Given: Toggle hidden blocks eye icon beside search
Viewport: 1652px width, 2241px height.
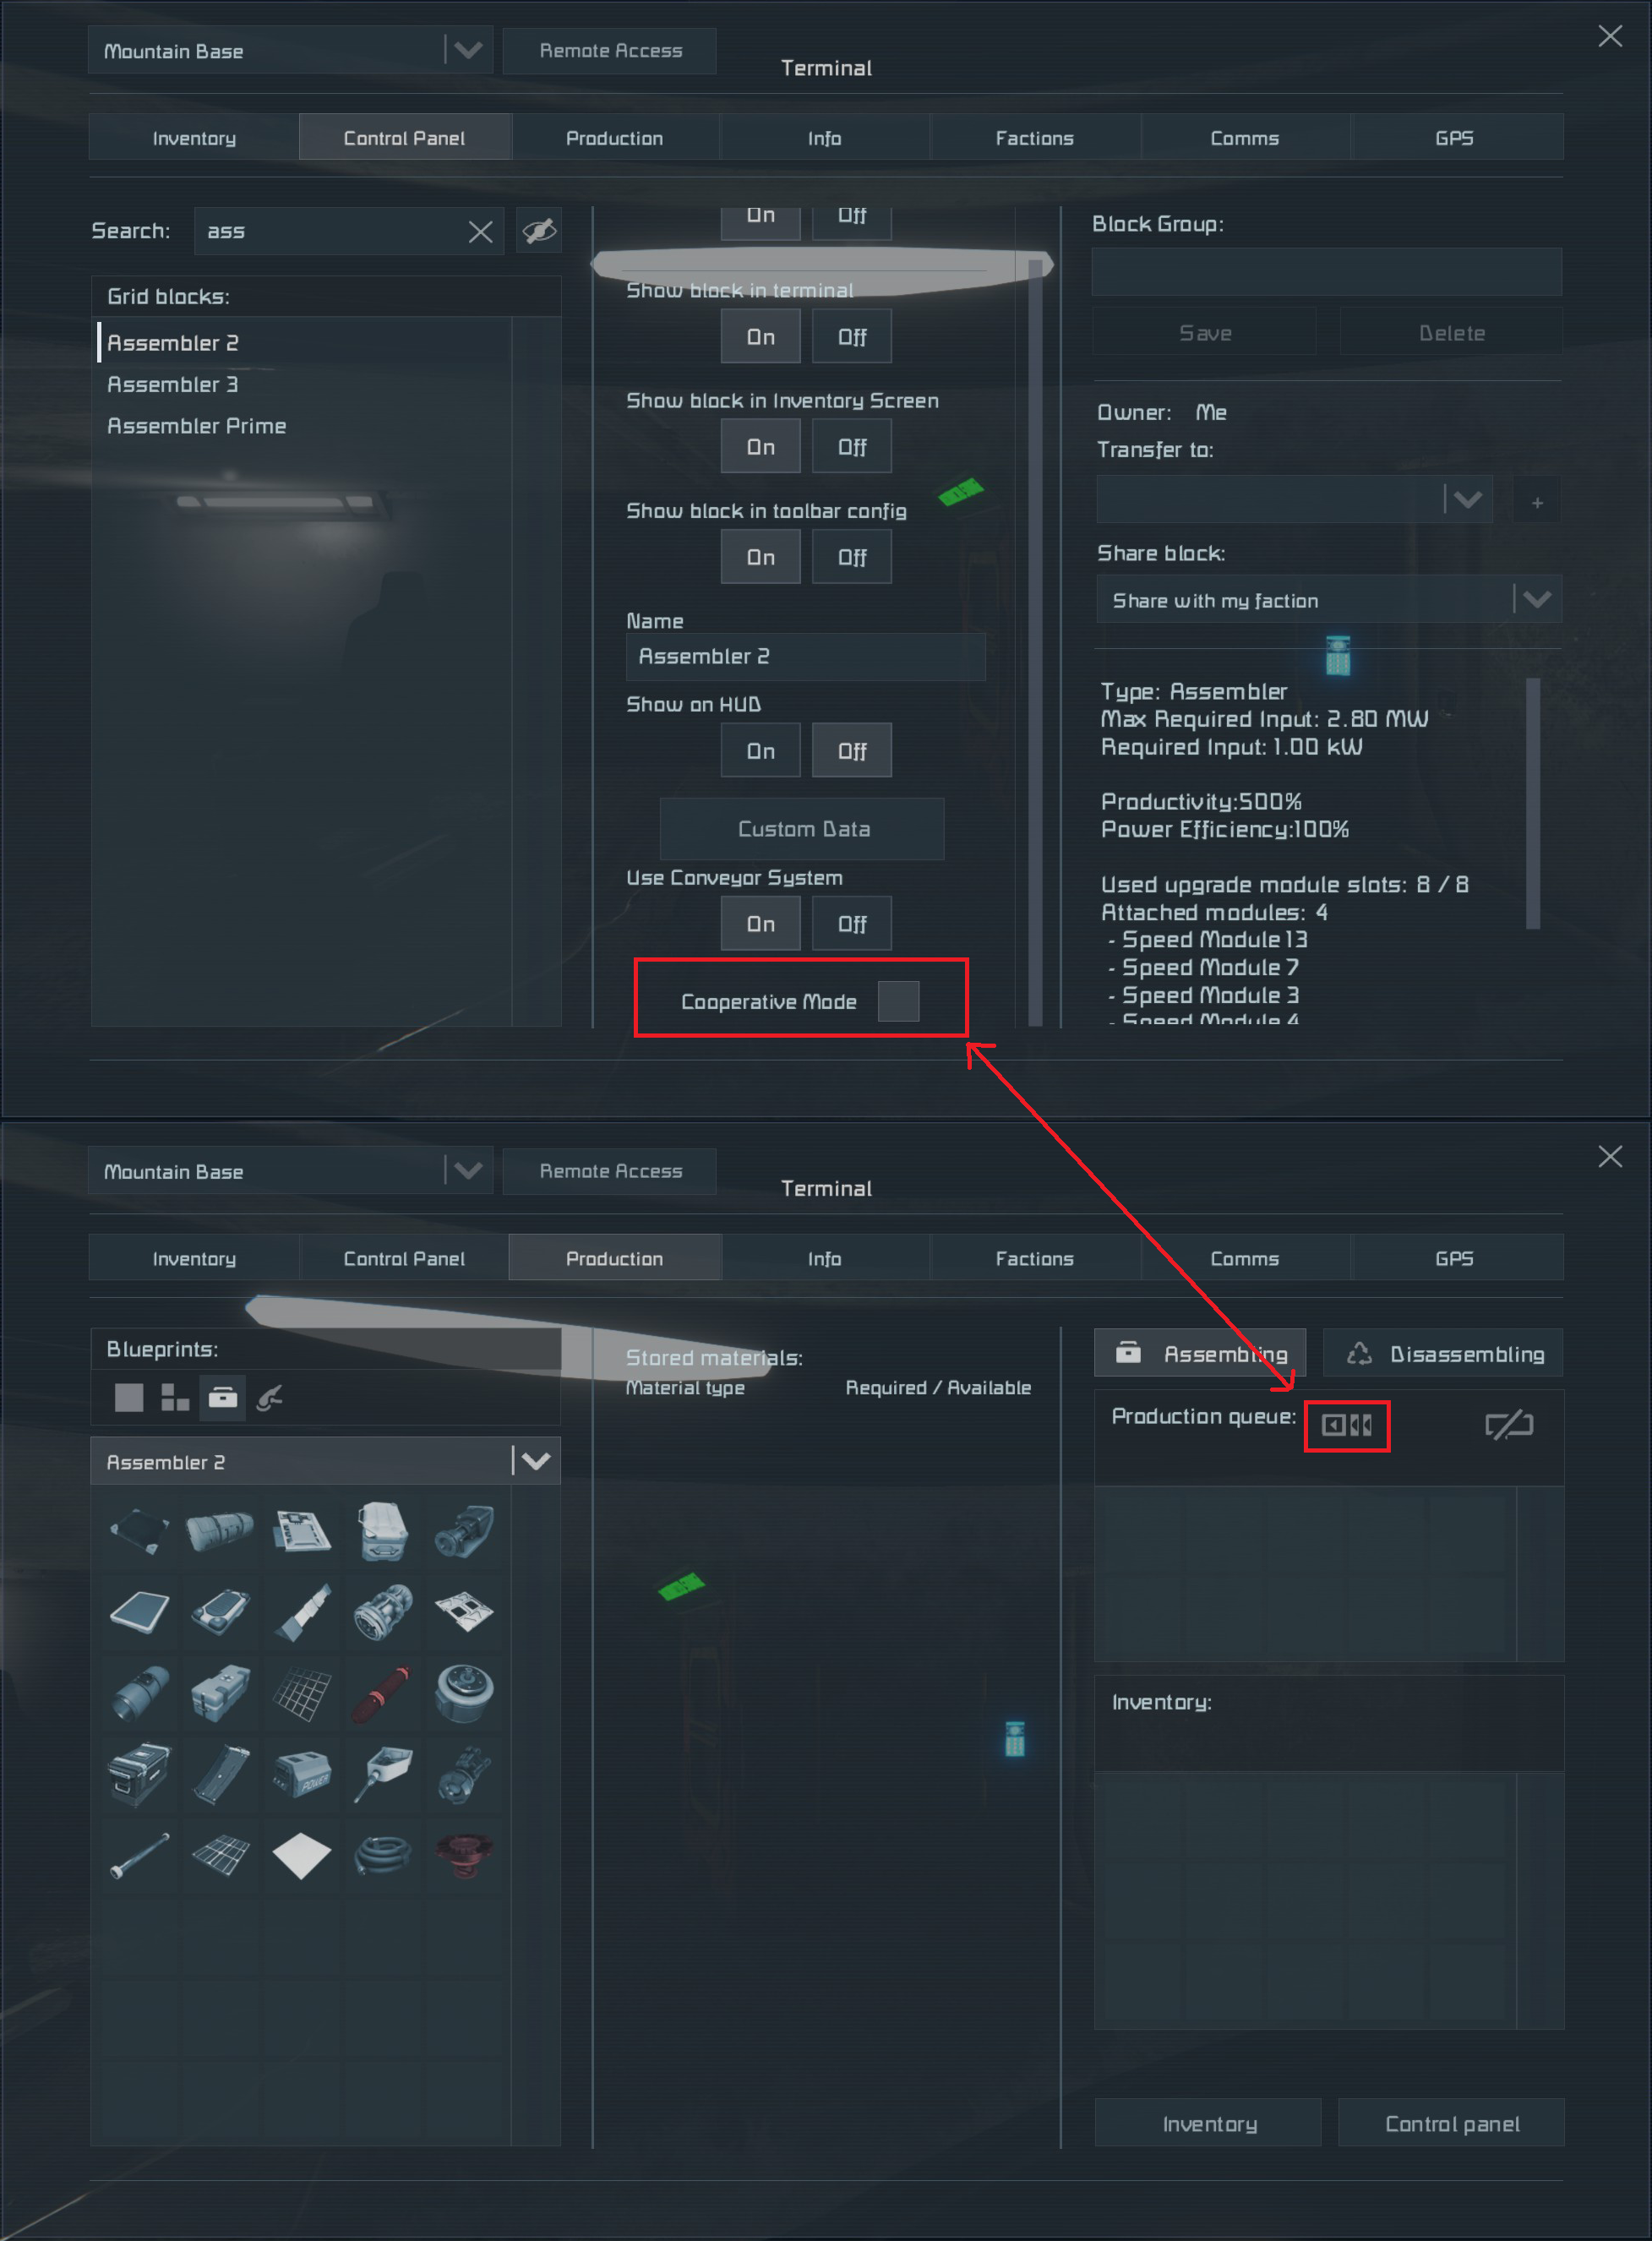Looking at the screenshot, I should (539, 231).
